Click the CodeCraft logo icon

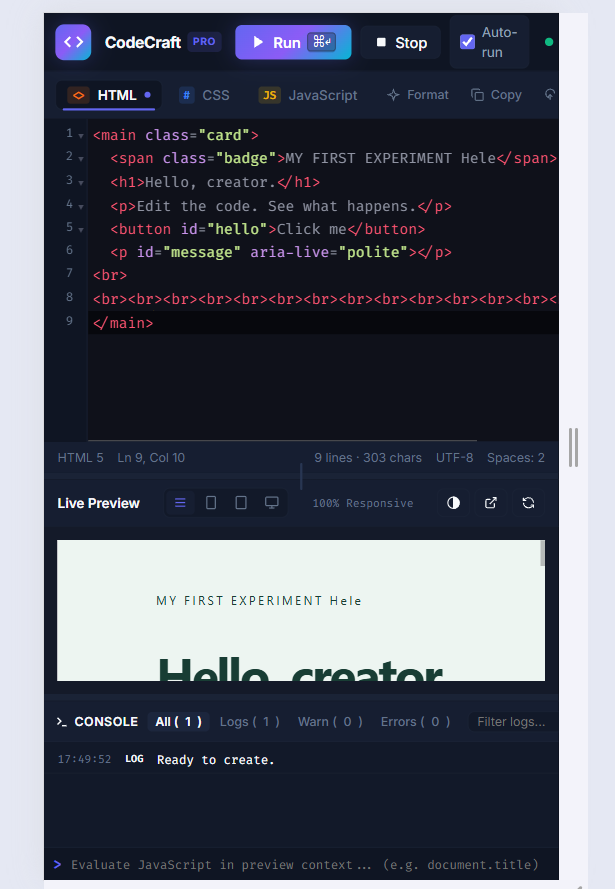[73, 42]
